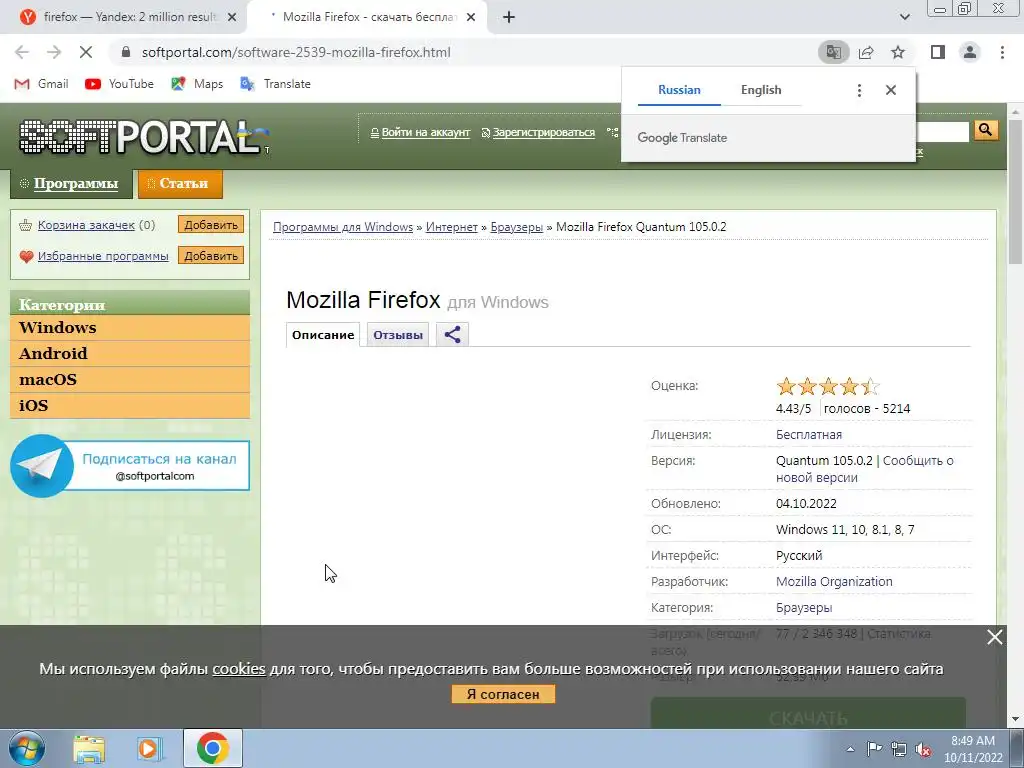This screenshot has width=1024, height=768.
Task: Select the iOS category
Action: click(130, 406)
